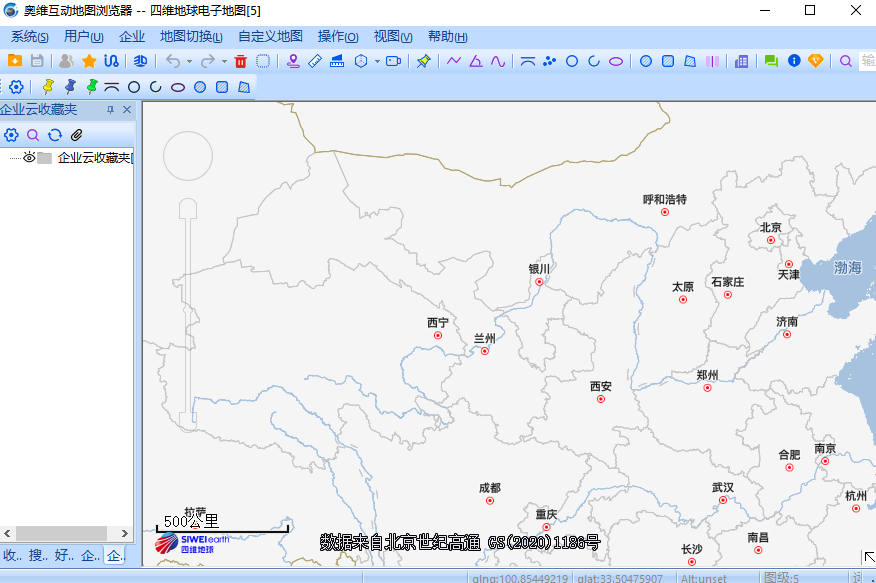Toggle the rectangular selection marquee tool
This screenshot has width=876, height=583.
[260, 61]
